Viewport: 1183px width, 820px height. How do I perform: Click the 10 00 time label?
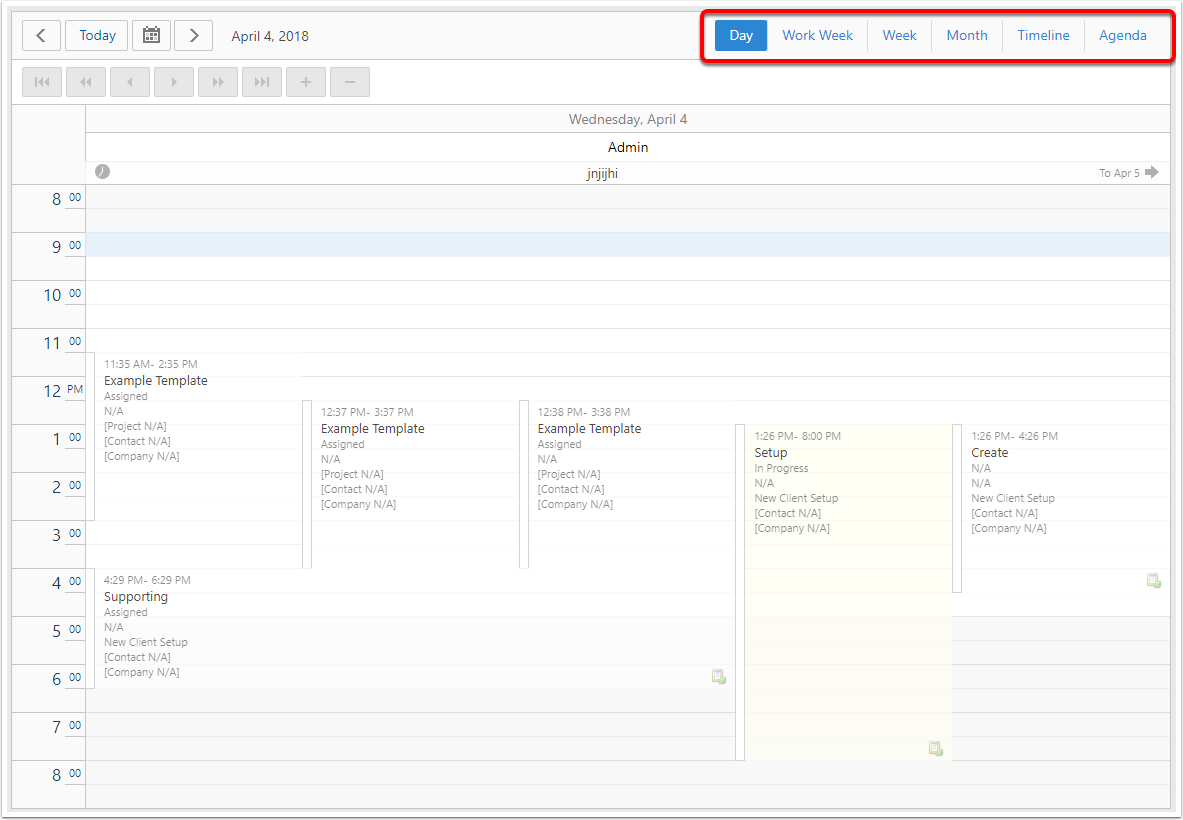coord(63,295)
